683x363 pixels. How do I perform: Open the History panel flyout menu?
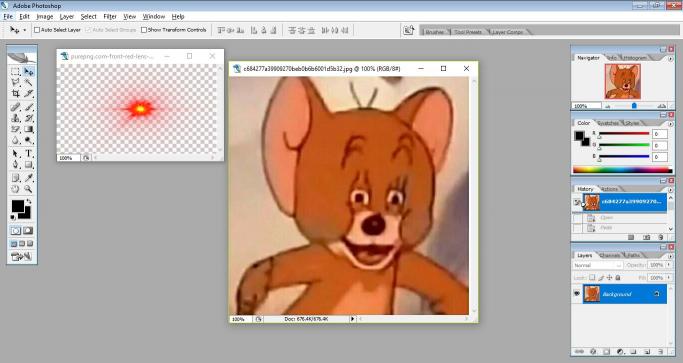[x=670, y=190]
